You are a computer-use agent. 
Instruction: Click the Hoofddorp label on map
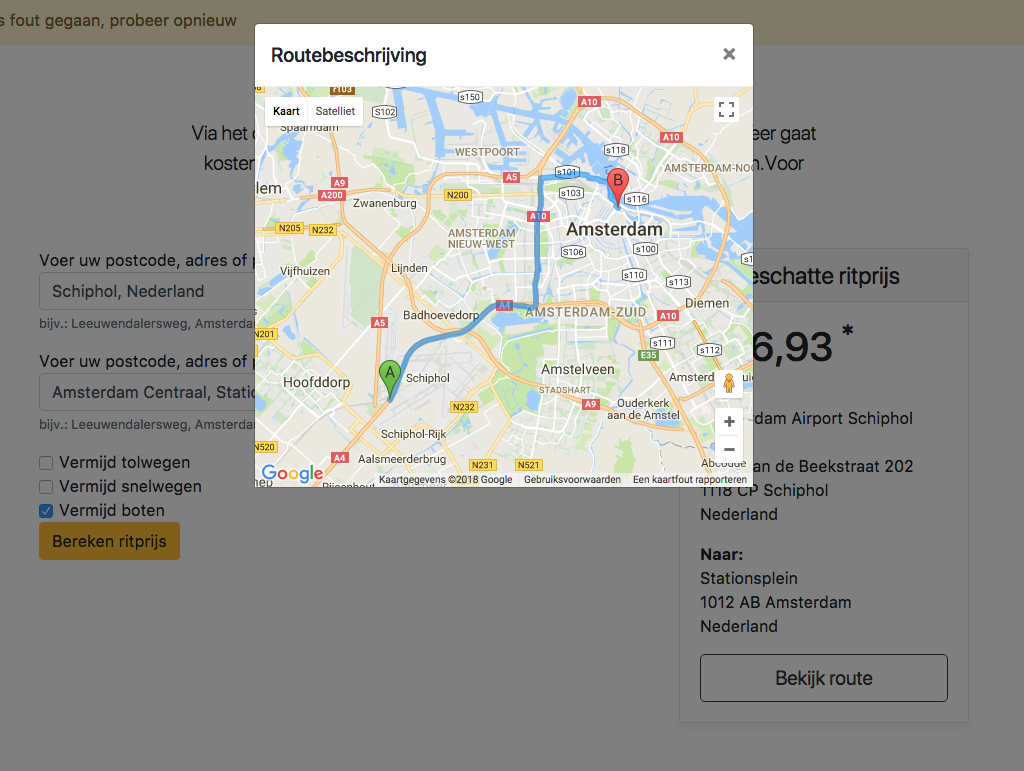coord(316,382)
